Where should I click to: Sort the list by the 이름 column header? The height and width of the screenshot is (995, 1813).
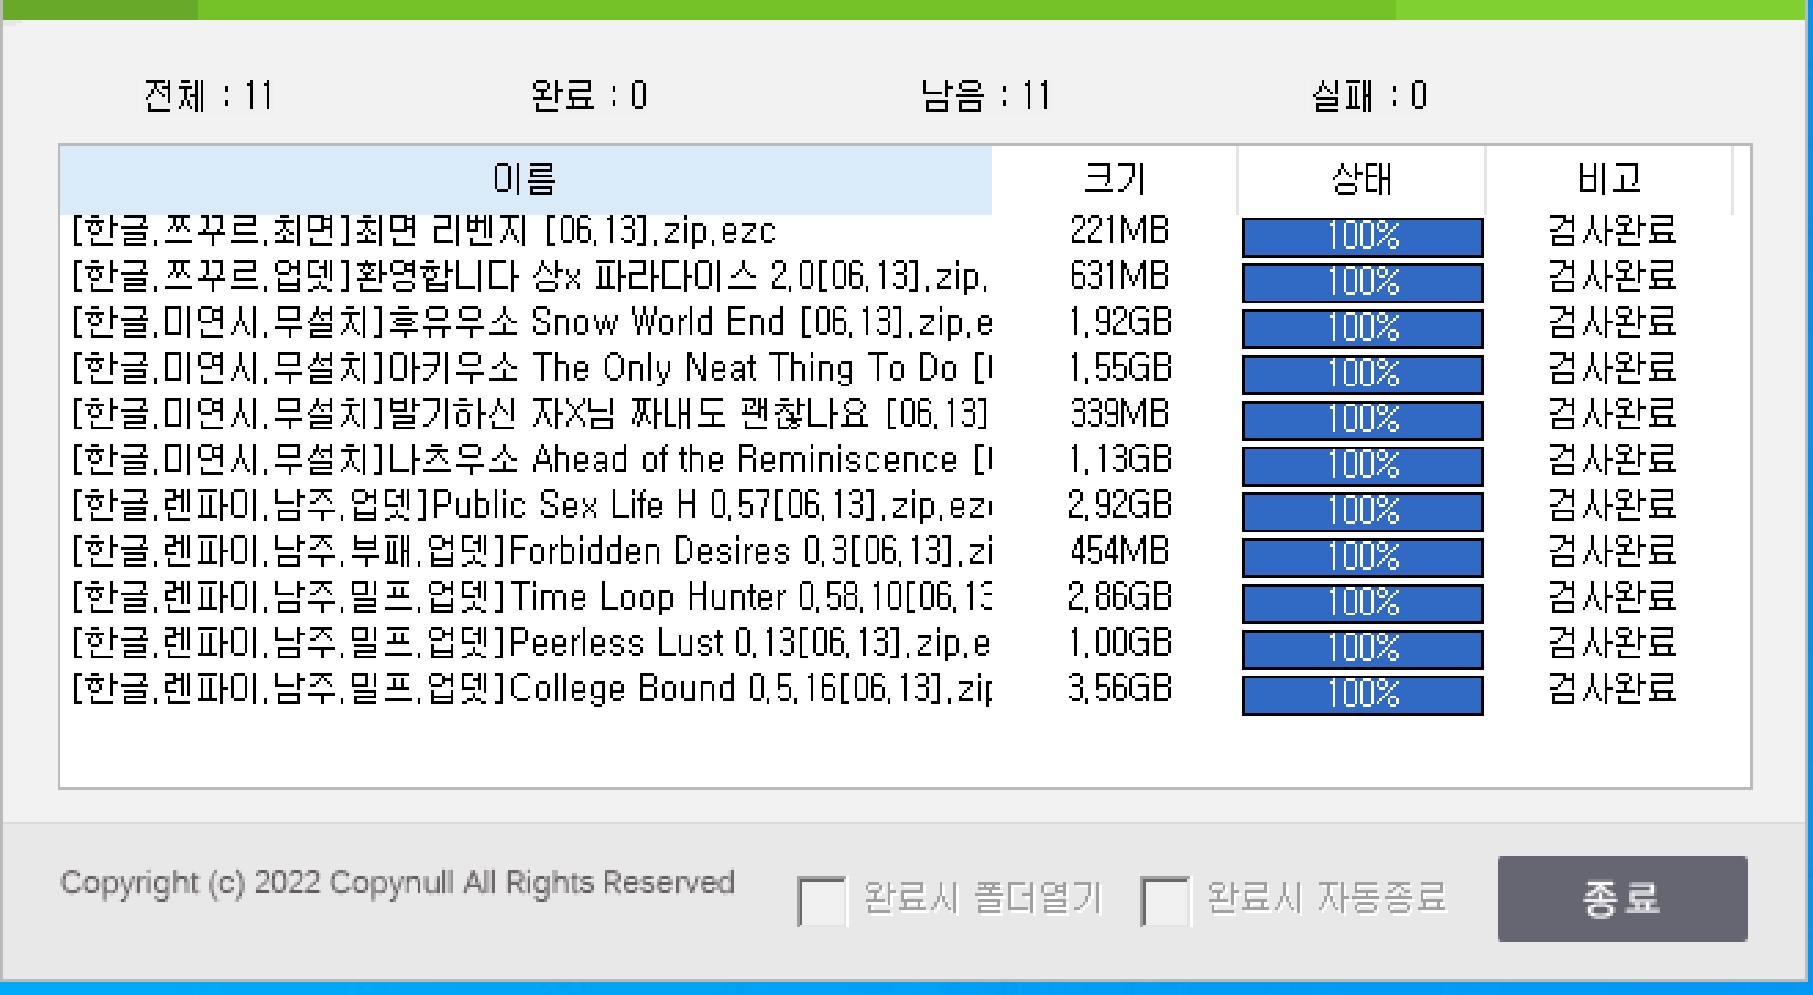(x=525, y=179)
